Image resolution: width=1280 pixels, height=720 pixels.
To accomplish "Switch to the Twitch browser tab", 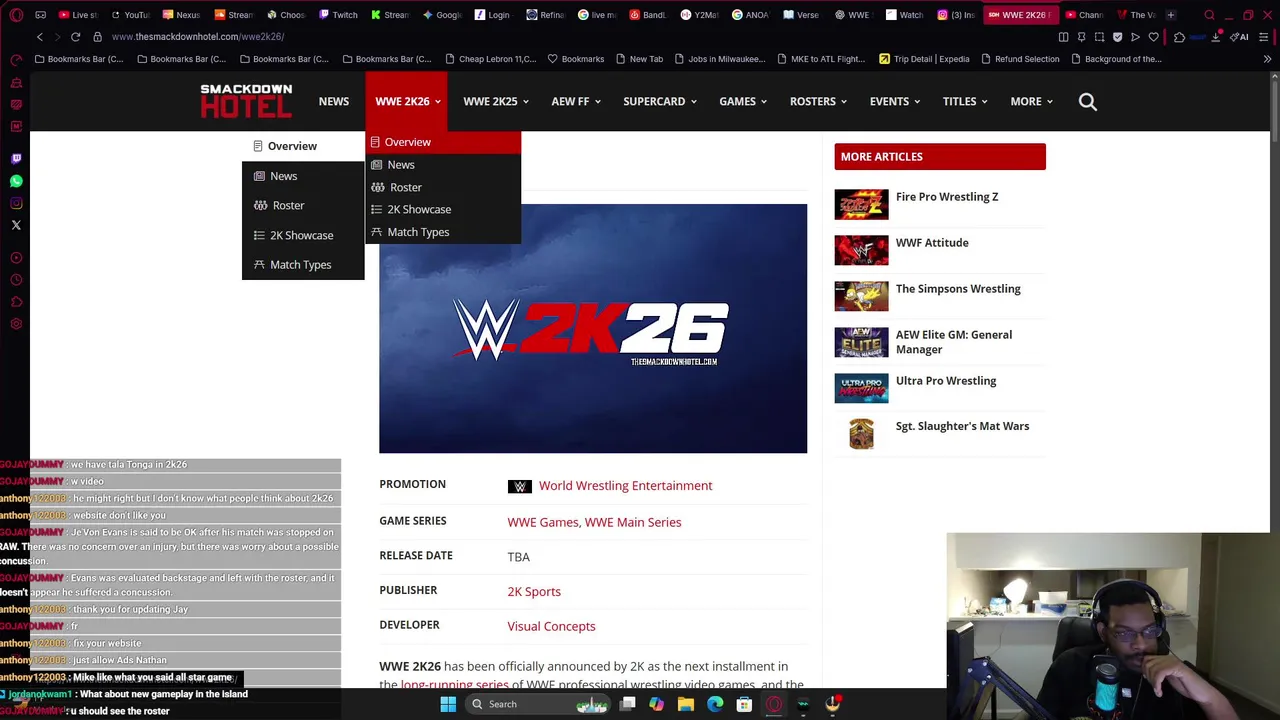I will tap(339, 15).
